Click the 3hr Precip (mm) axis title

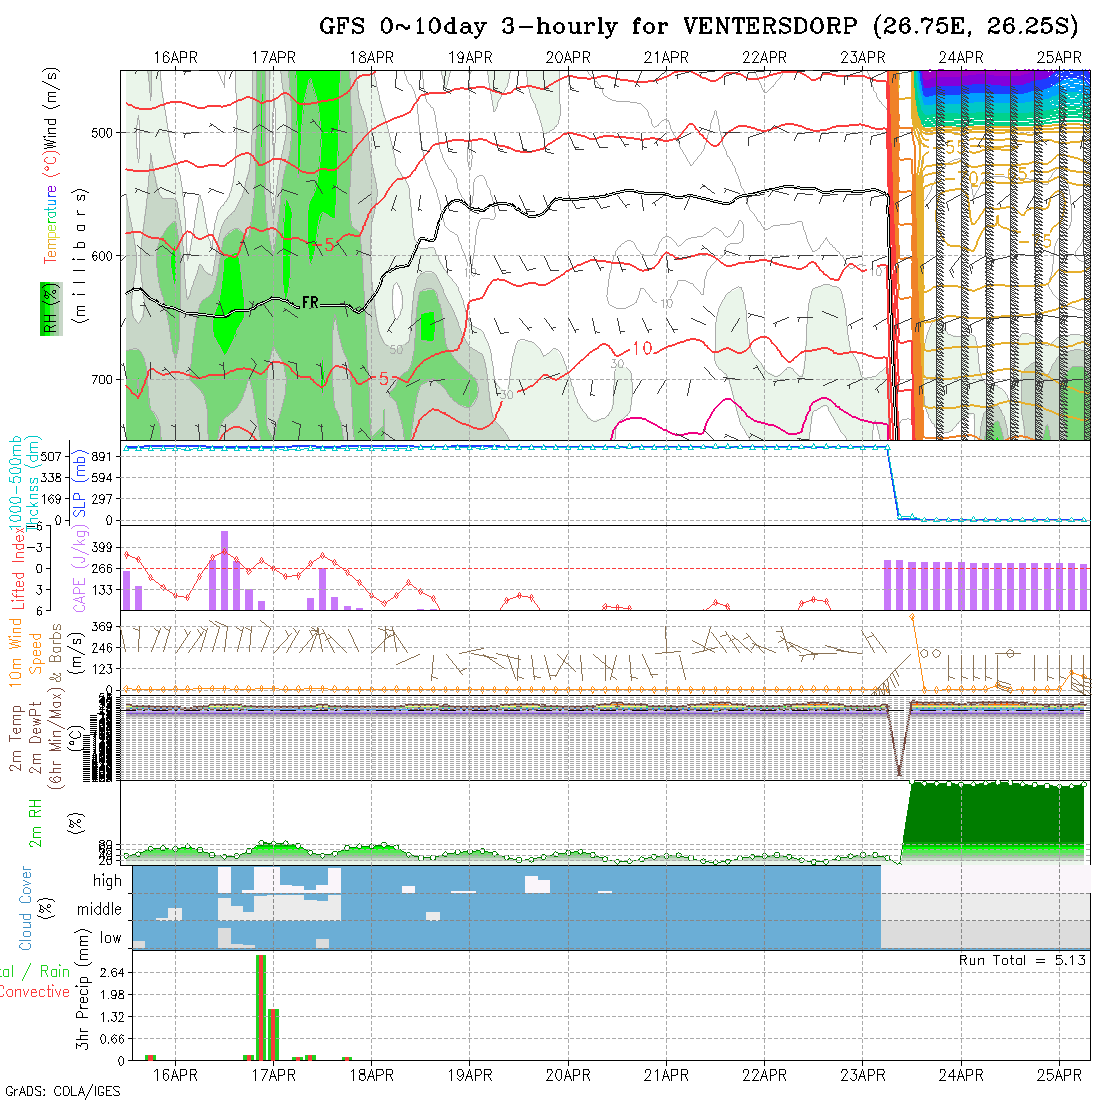[x=82, y=989]
